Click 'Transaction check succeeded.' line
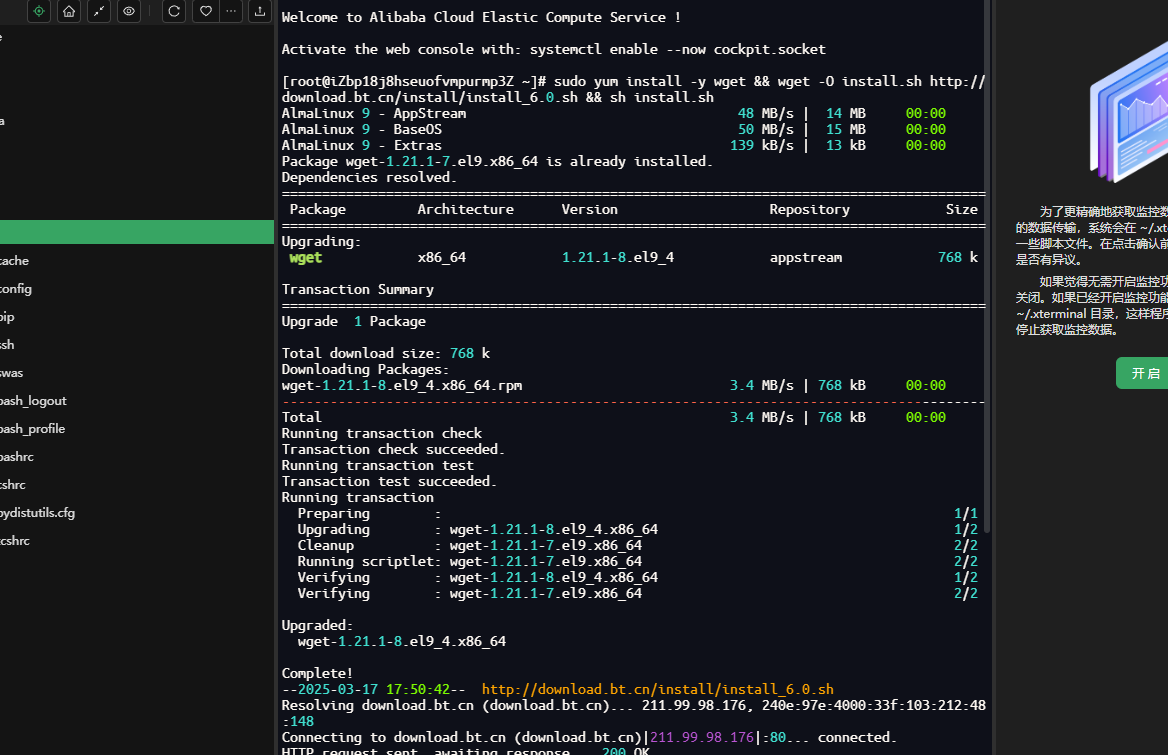 (393, 450)
